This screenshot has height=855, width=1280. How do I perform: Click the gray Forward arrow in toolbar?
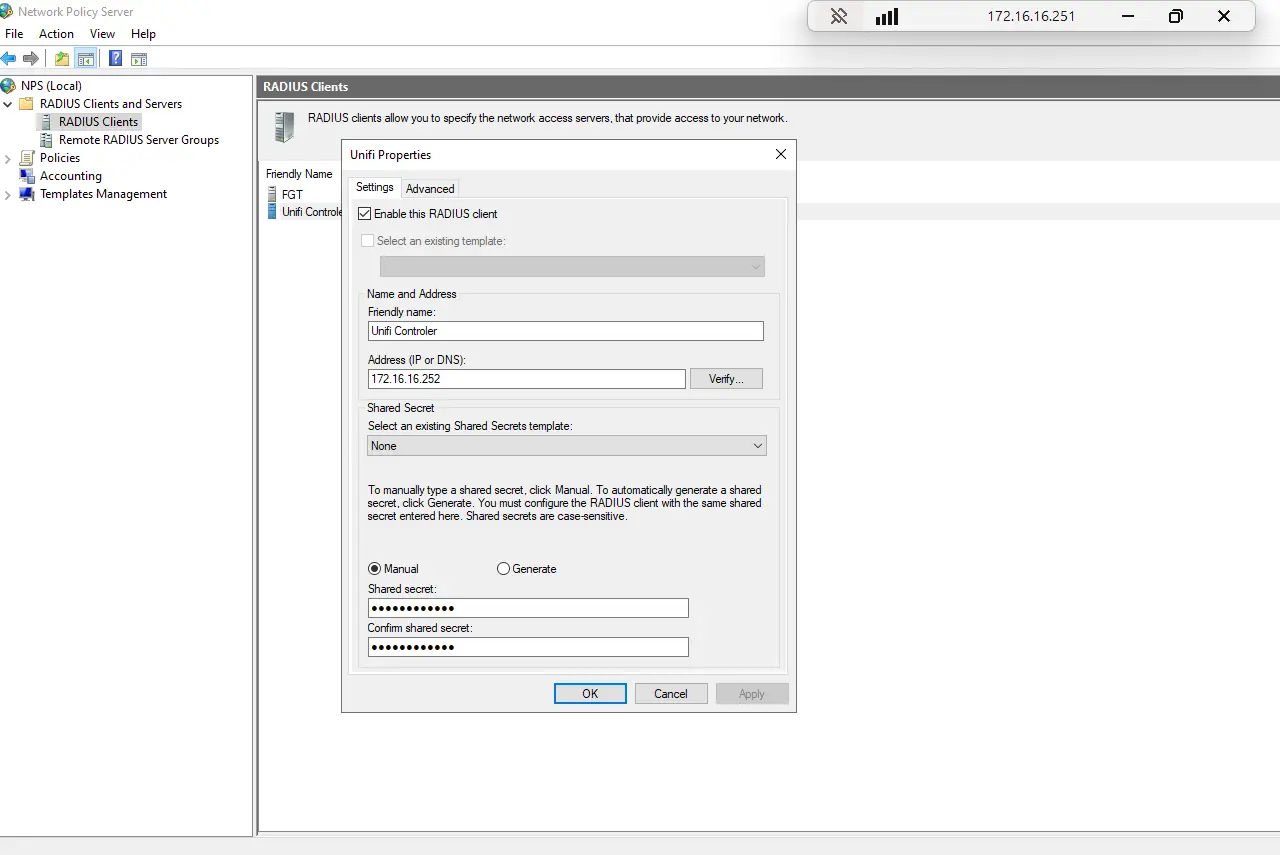point(31,59)
